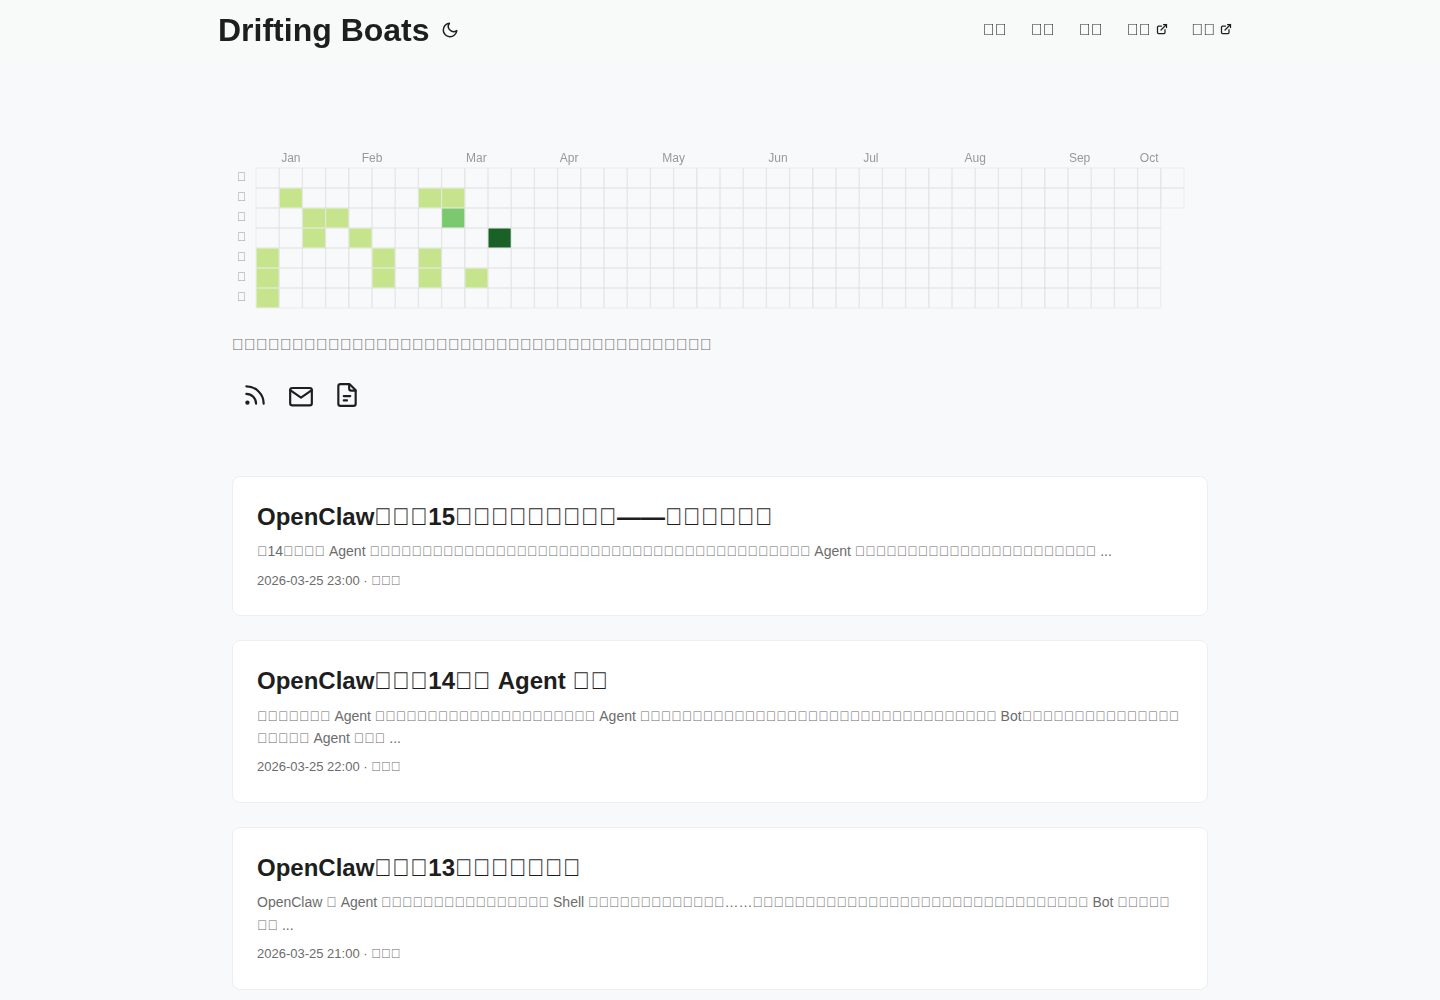Click the Mar month label on heatmap
Image resolution: width=1440 pixels, height=1000 pixels.
click(x=476, y=158)
